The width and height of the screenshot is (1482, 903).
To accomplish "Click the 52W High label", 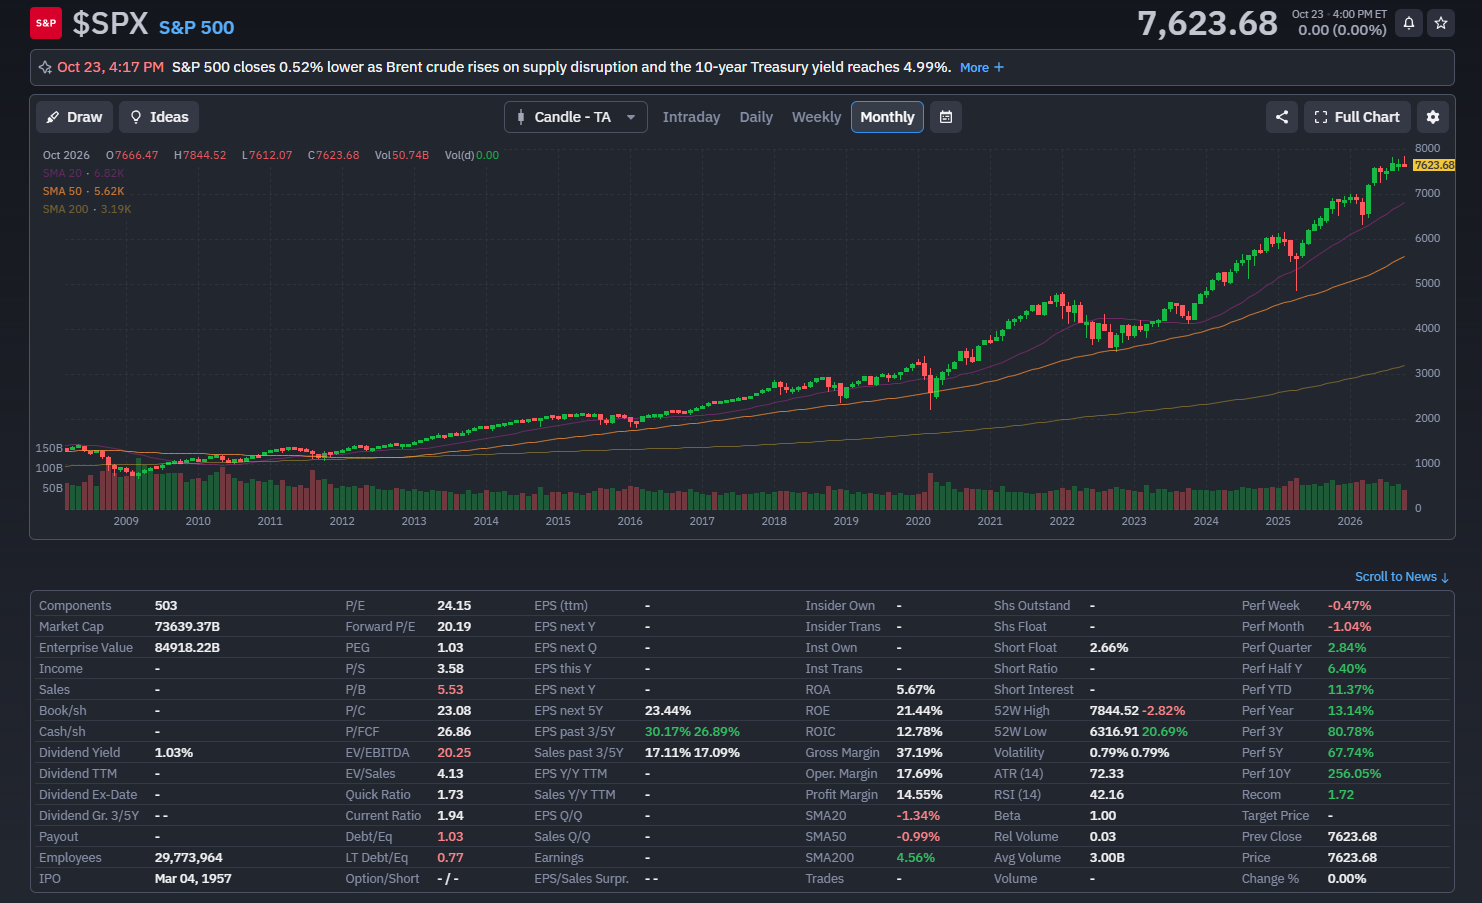I will tap(1022, 711).
